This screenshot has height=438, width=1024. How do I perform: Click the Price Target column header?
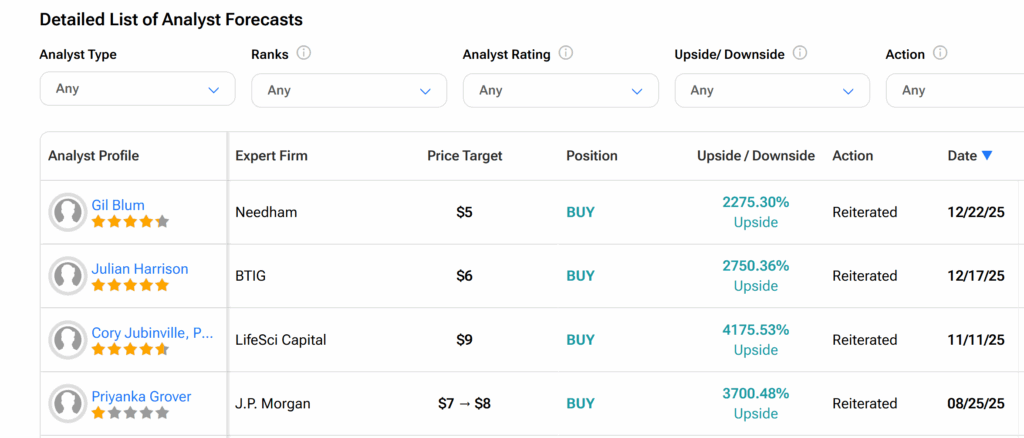click(x=464, y=156)
